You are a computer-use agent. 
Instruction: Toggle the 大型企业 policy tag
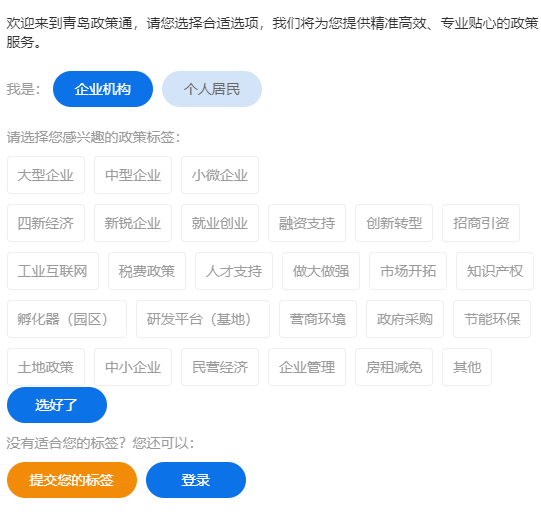click(46, 175)
